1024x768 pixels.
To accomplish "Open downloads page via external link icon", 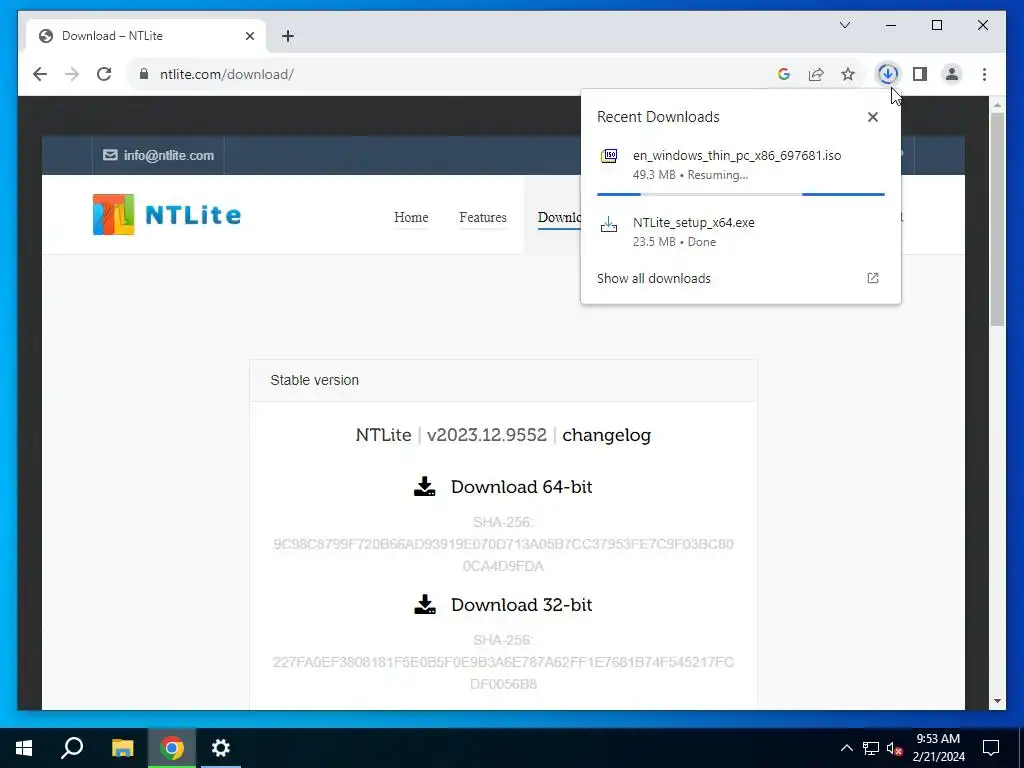I will point(872,278).
